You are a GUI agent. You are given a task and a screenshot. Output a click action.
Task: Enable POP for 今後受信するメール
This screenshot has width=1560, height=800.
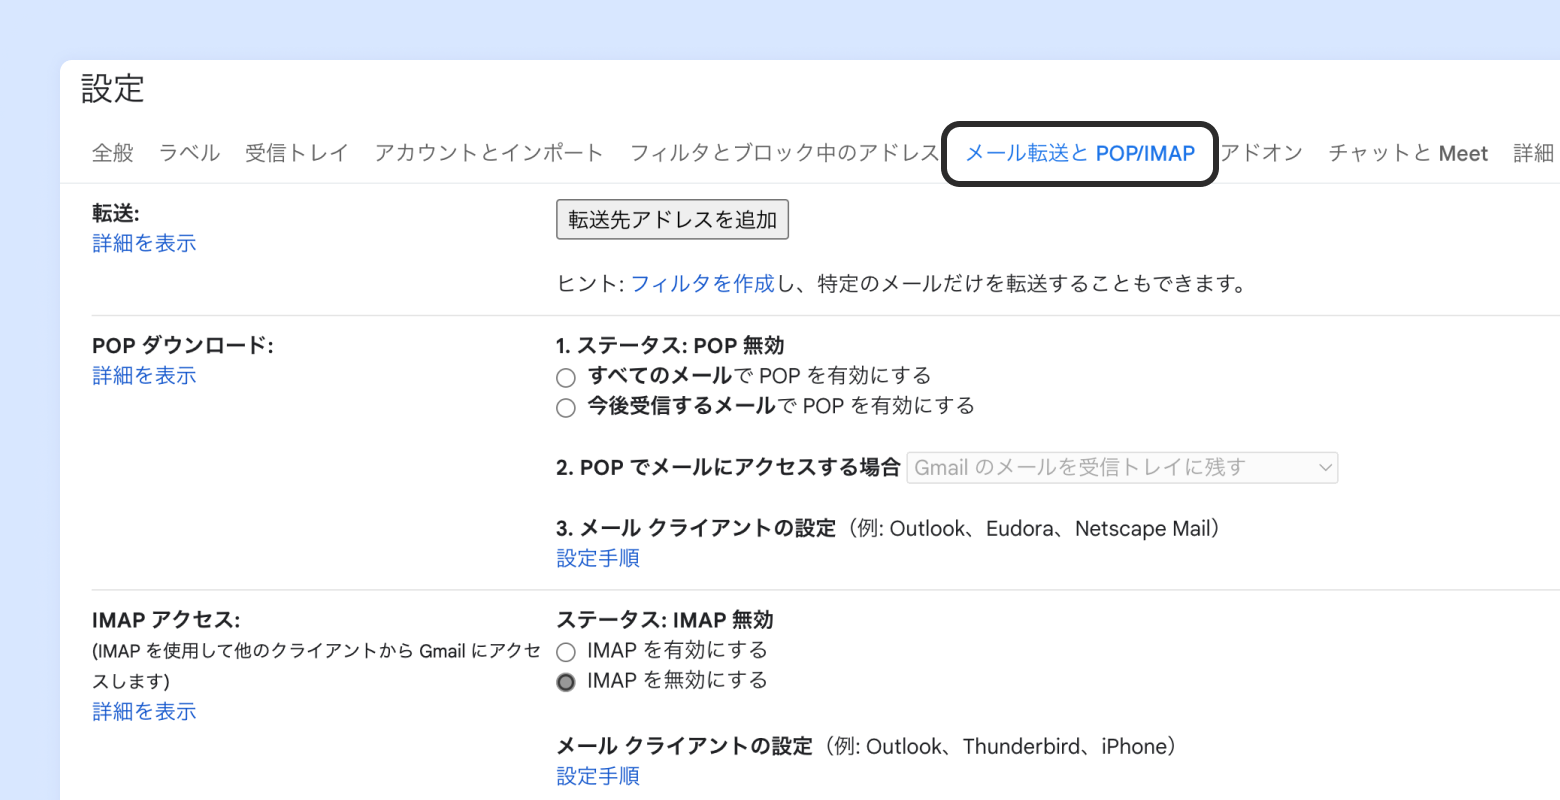click(566, 407)
